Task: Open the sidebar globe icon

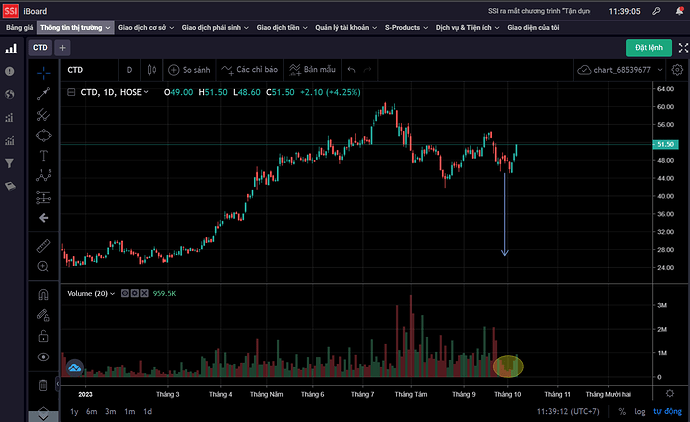Action: pyautogui.click(x=9, y=94)
